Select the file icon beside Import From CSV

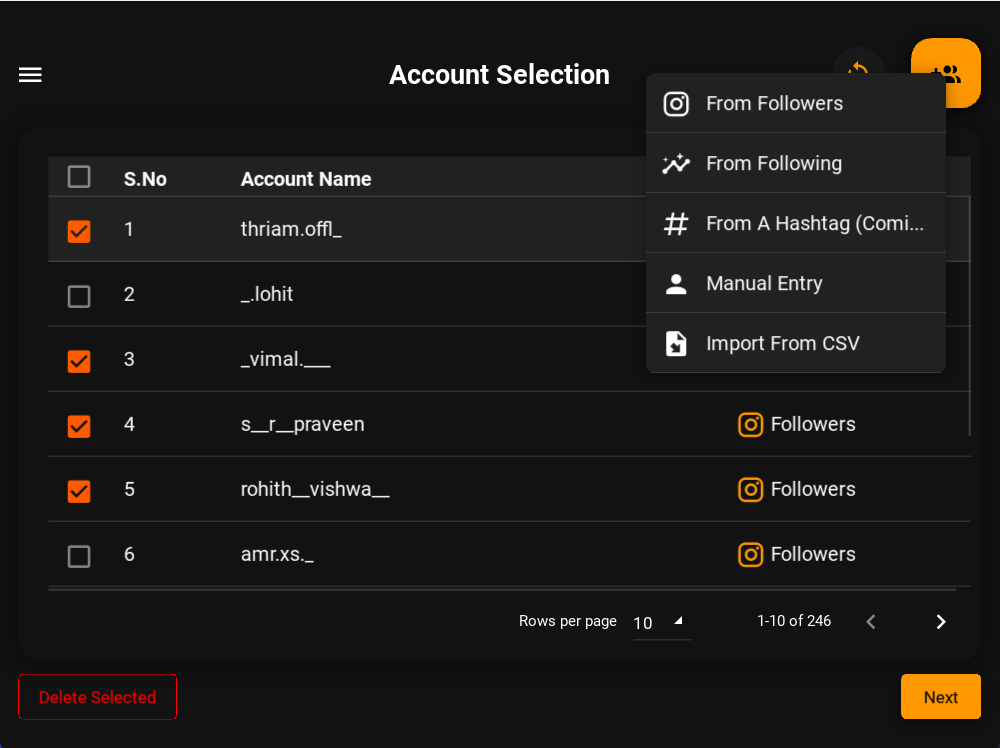click(x=676, y=343)
